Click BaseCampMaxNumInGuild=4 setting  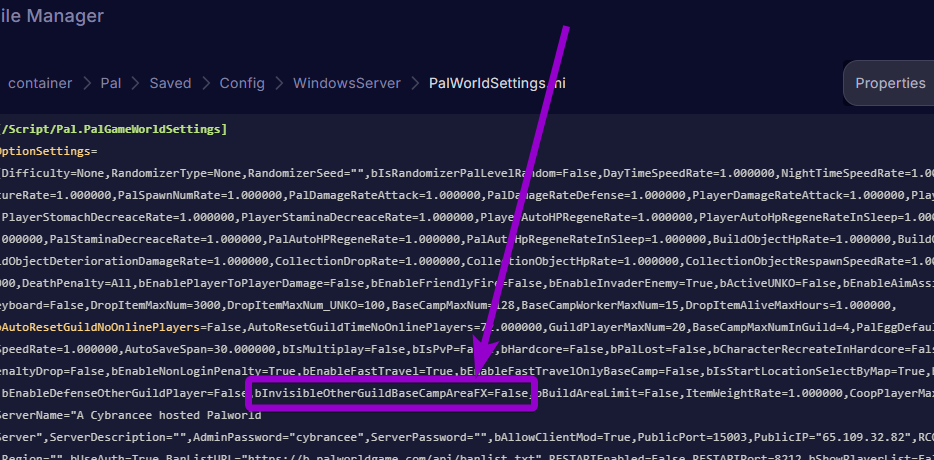pos(770,327)
